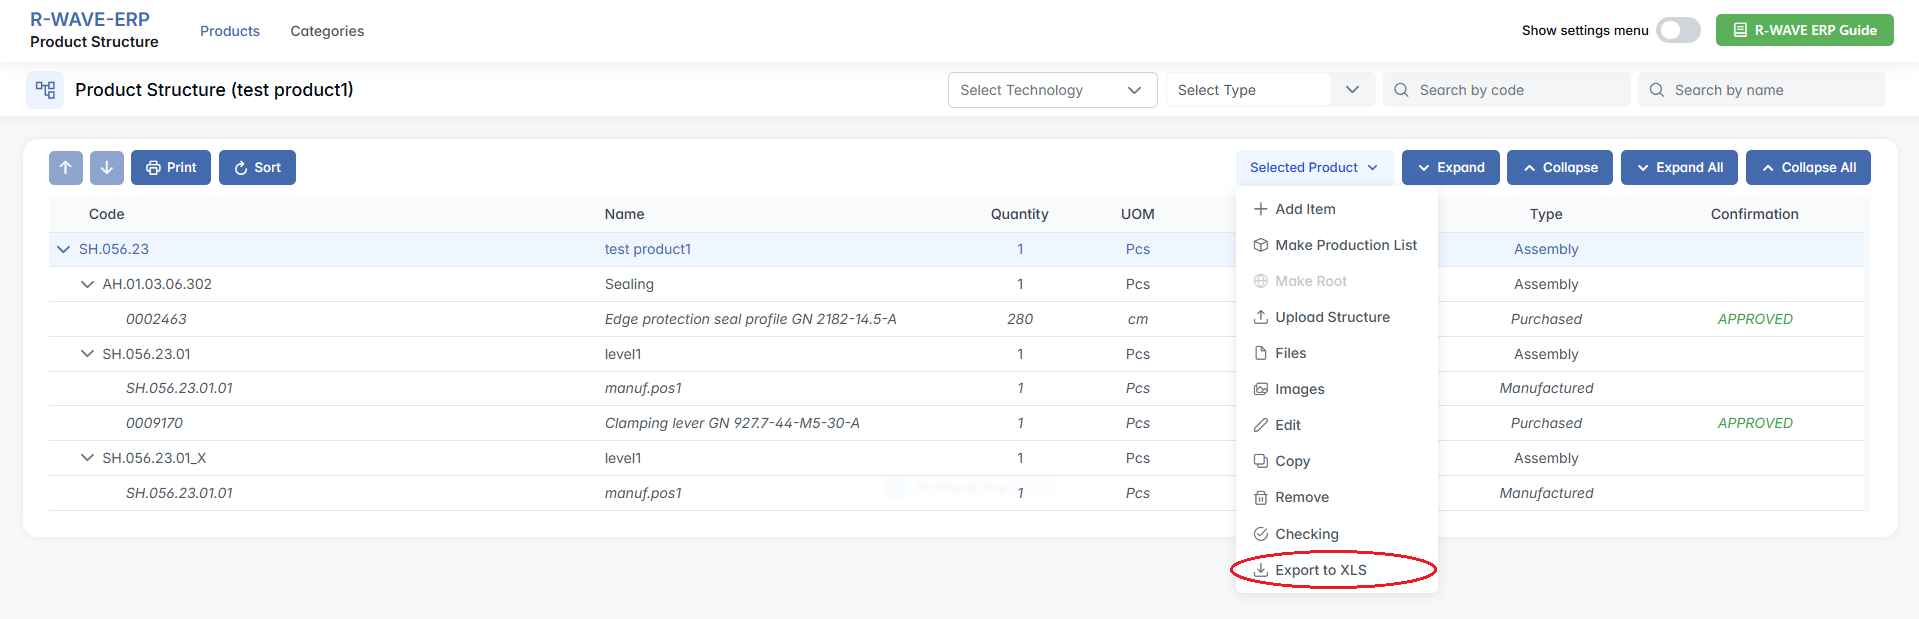Click the Sort button
Viewport: 1919px width, 619px height.
coord(257,168)
